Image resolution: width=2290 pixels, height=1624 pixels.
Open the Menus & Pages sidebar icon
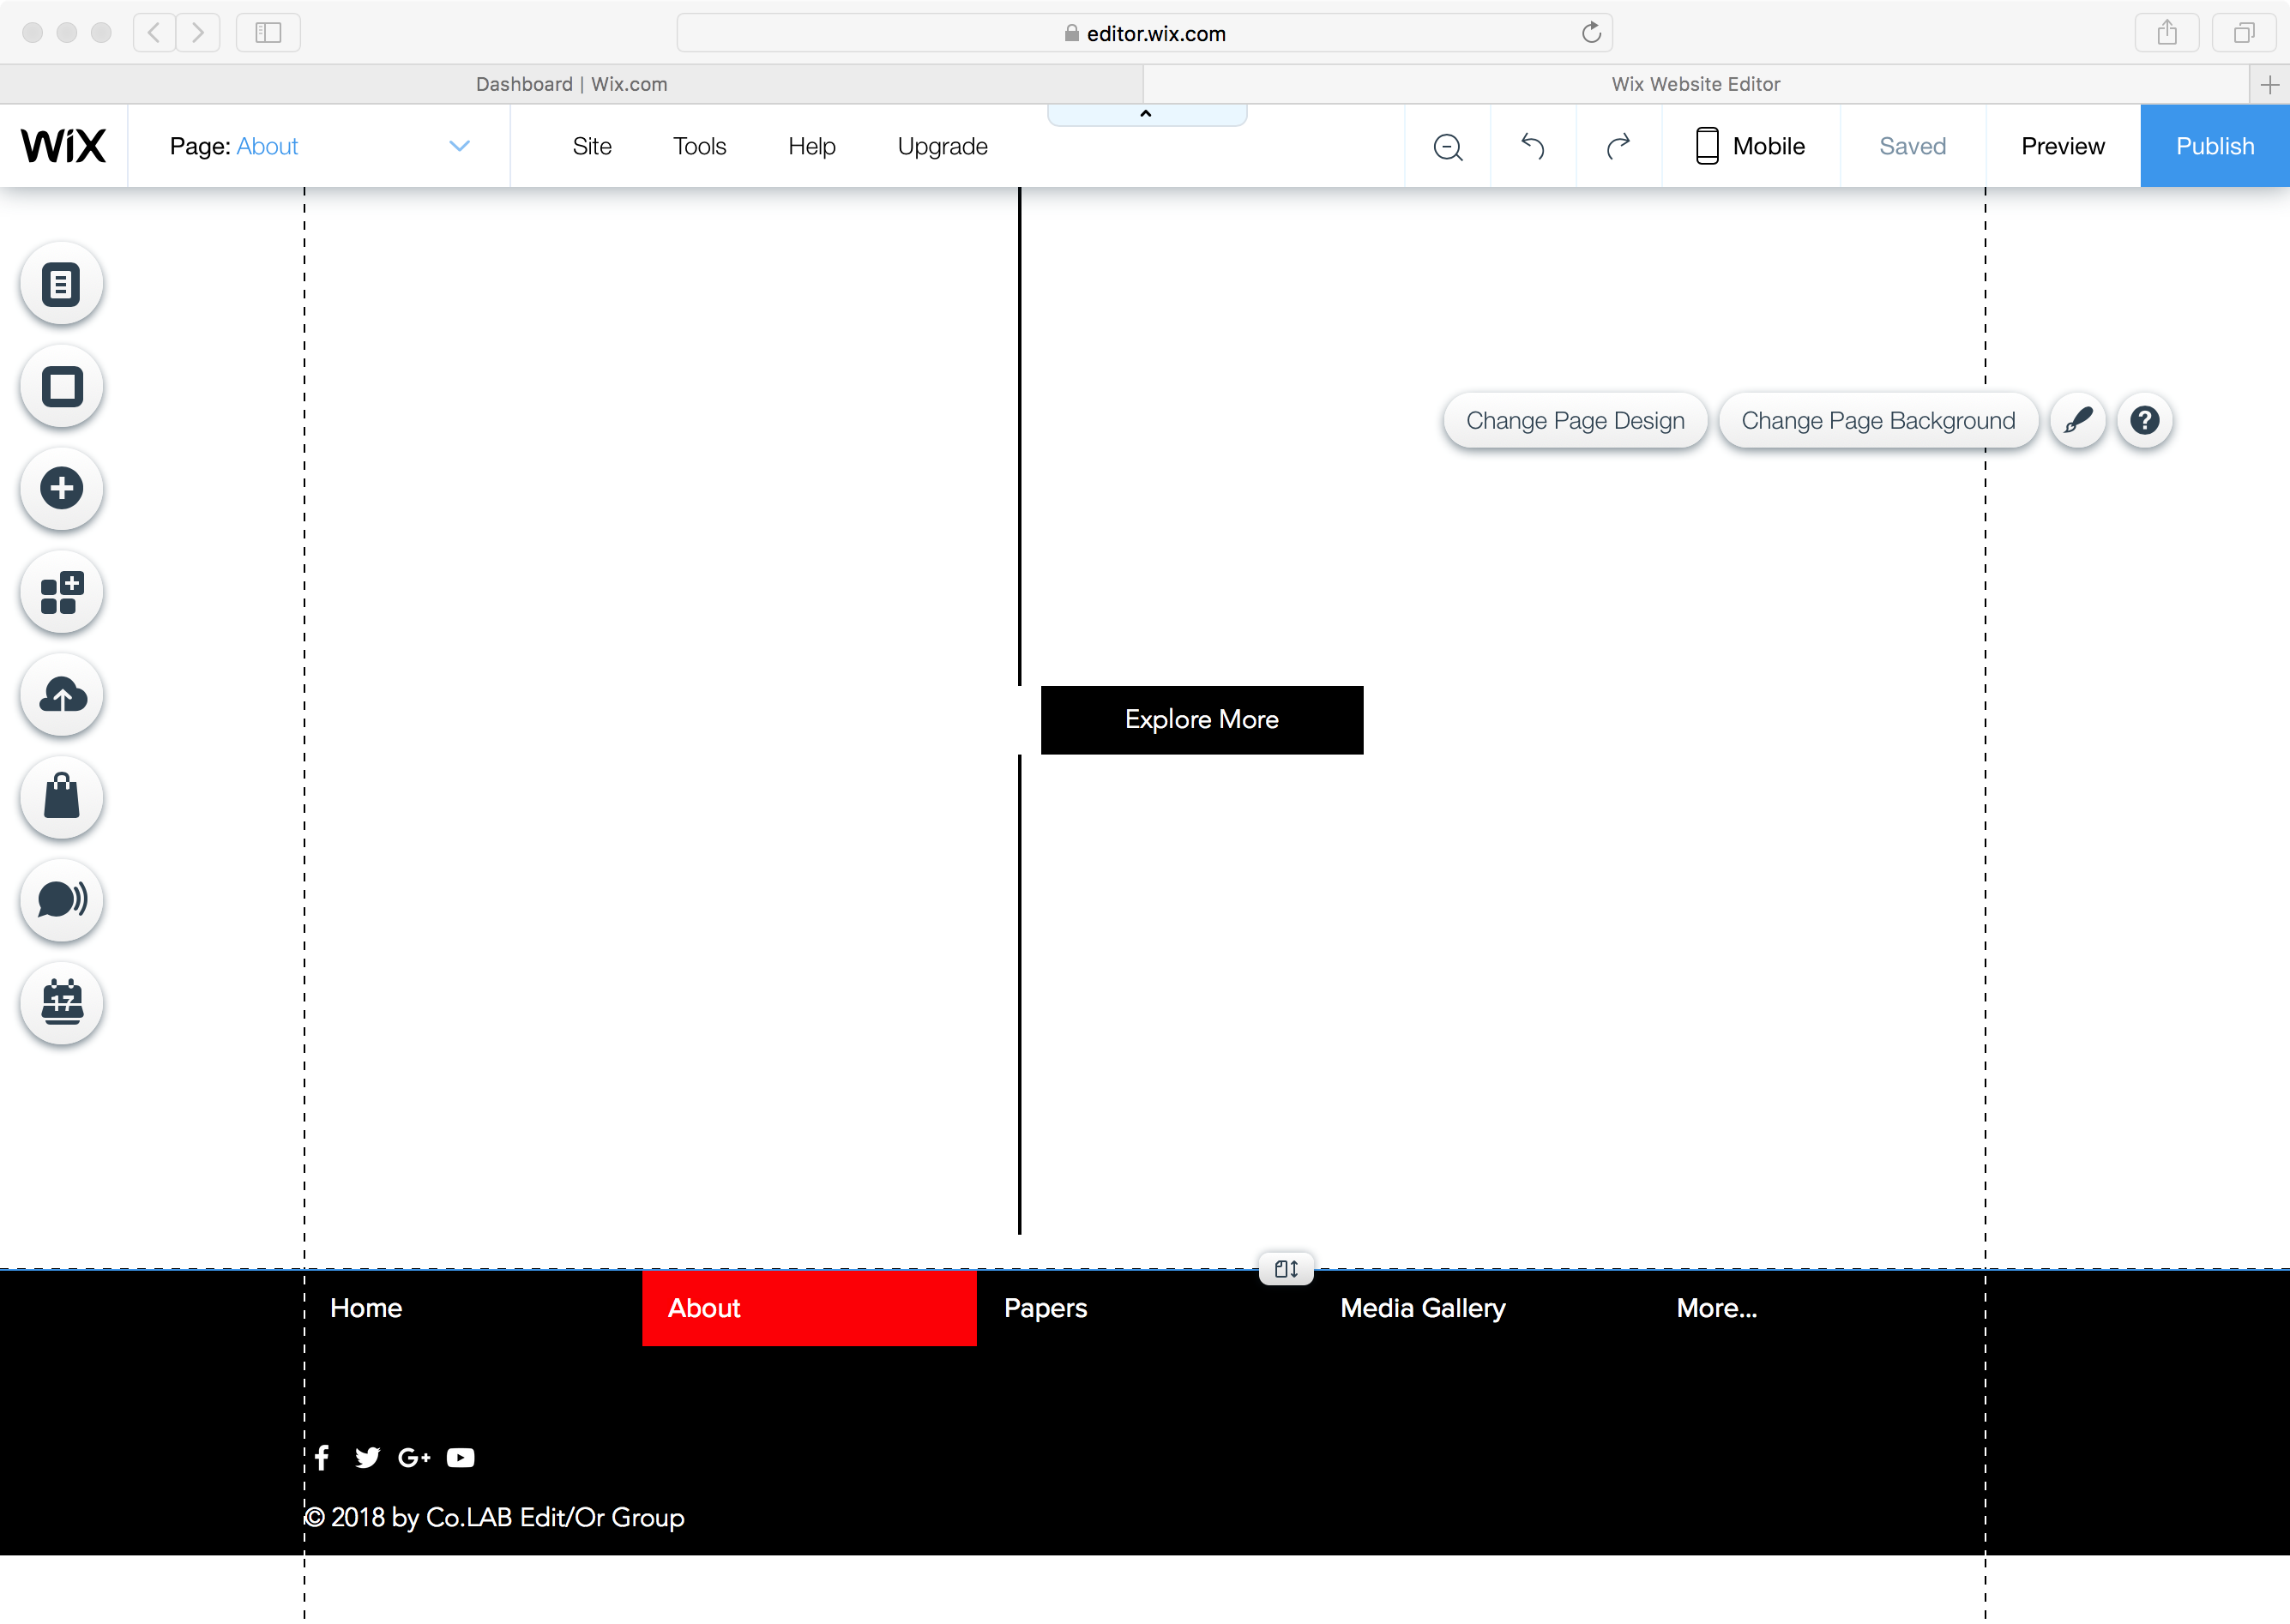click(x=62, y=285)
